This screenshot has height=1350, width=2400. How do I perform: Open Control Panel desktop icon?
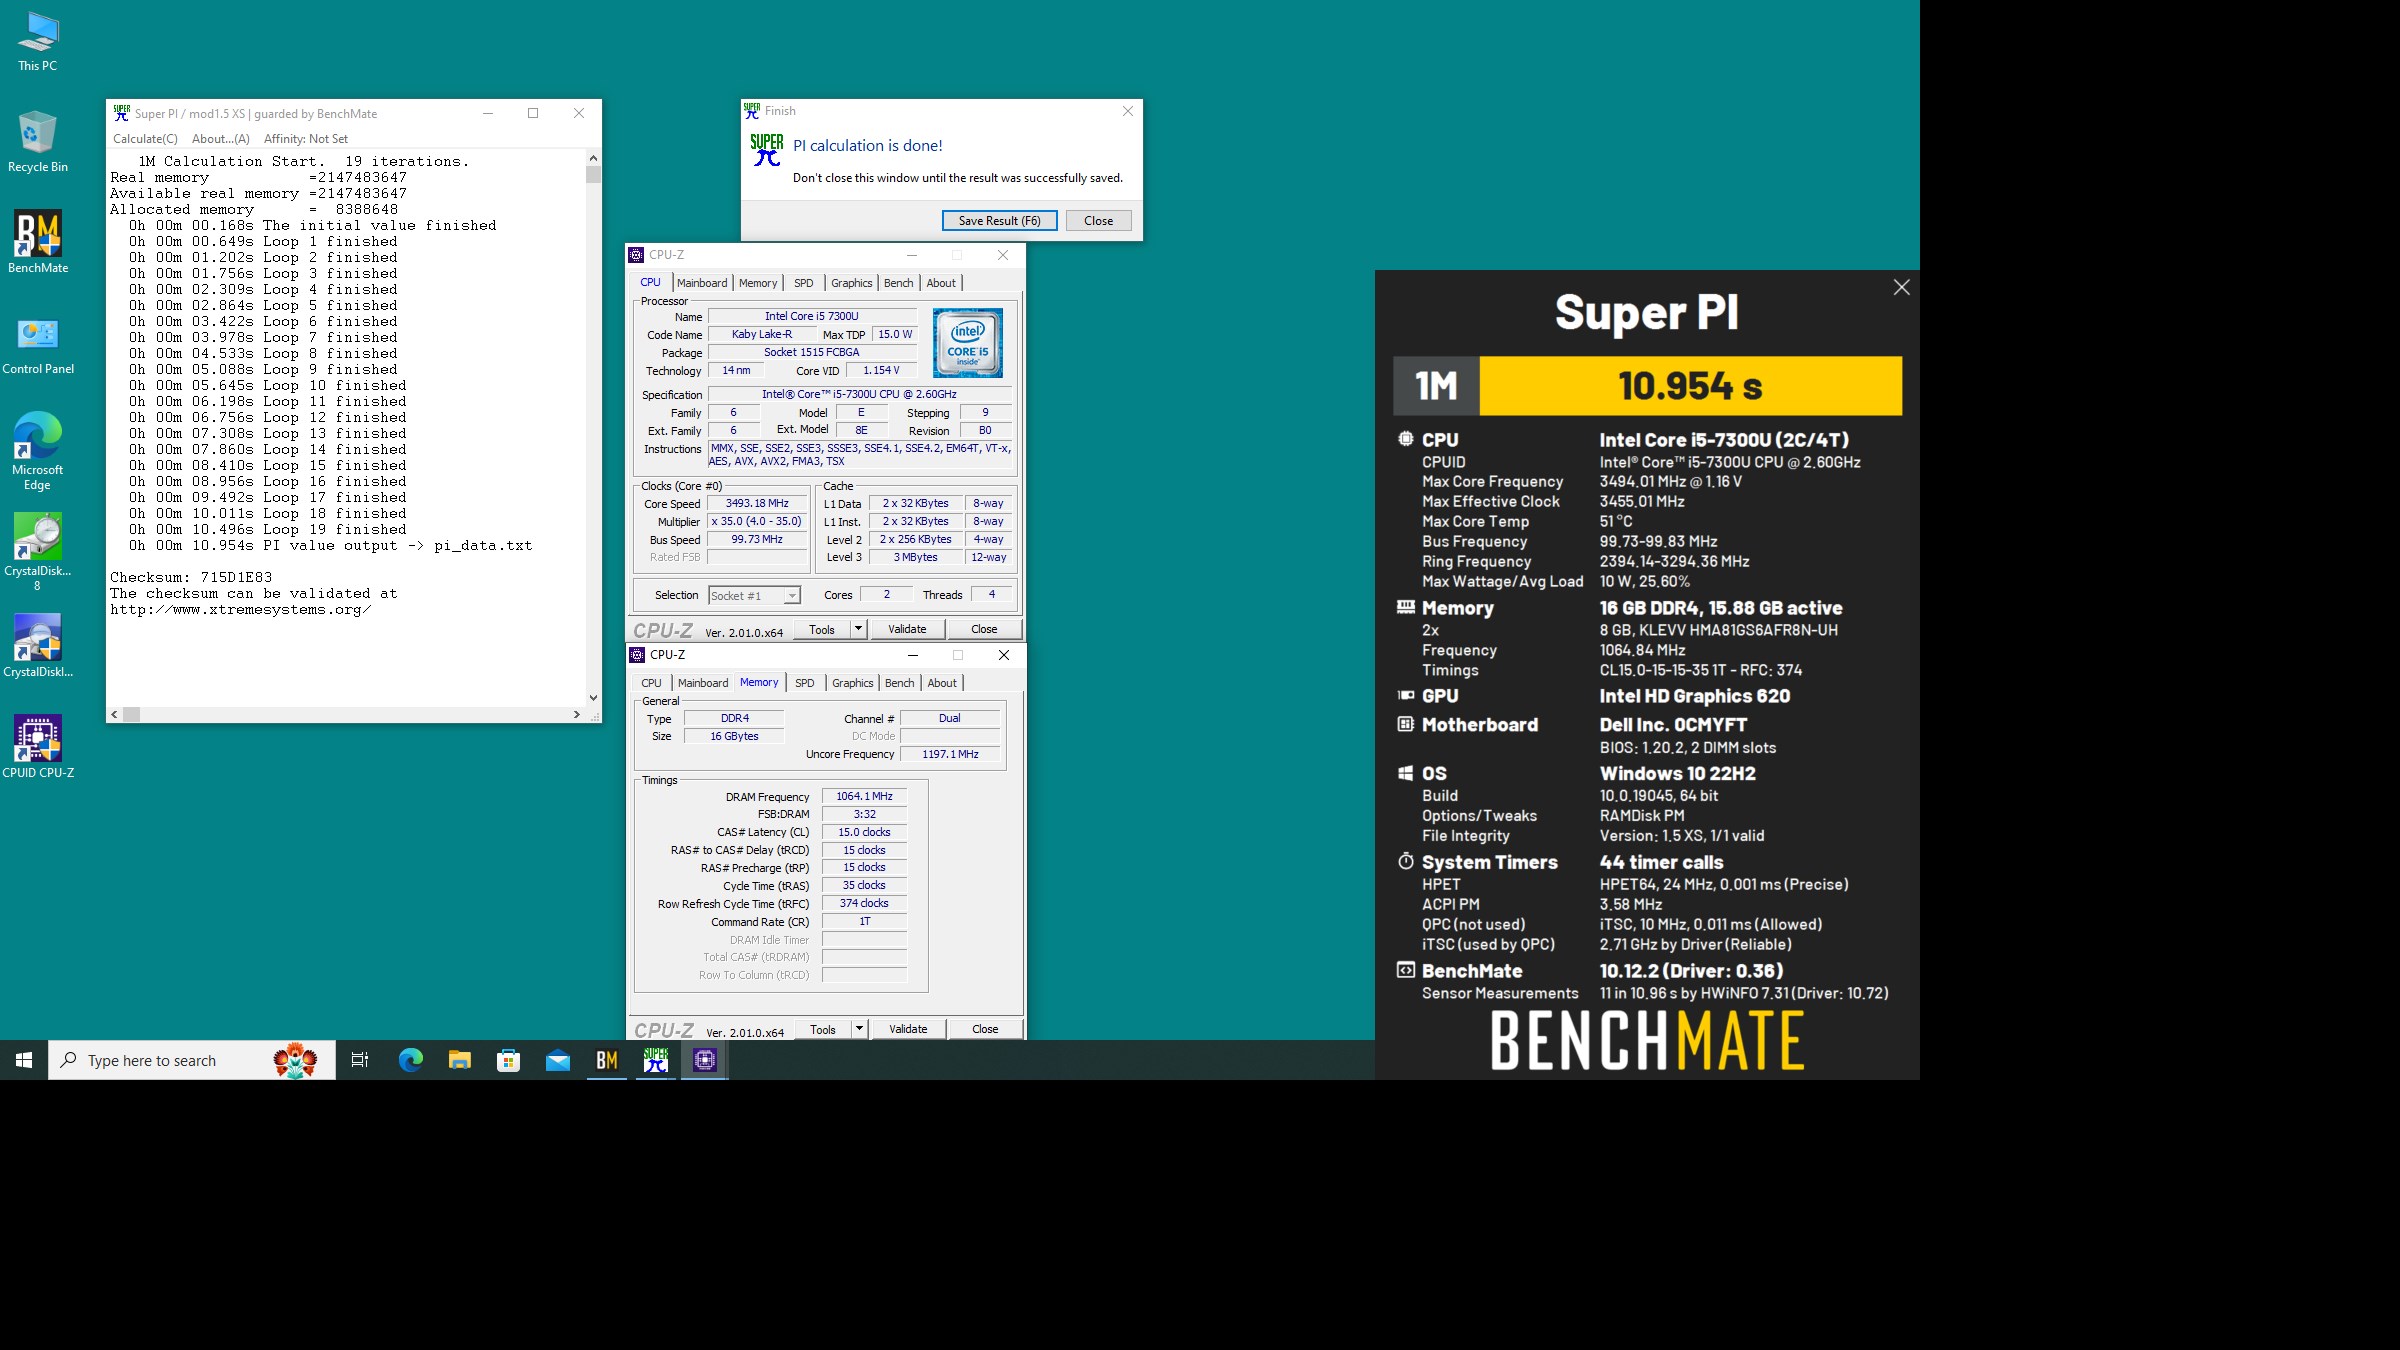(x=38, y=343)
